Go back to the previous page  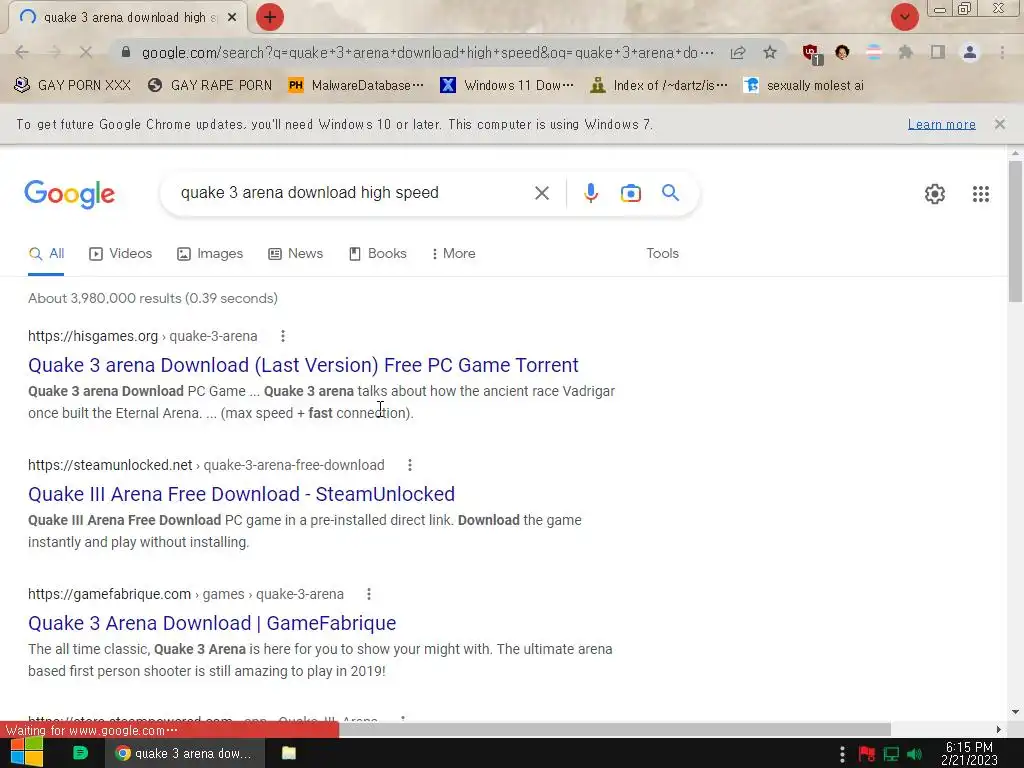22,52
